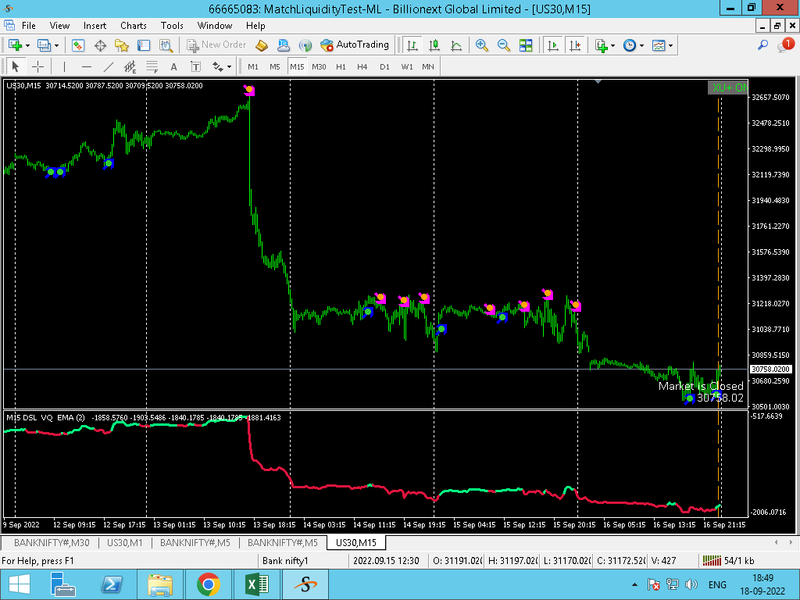The height and width of the screenshot is (600, 800).
Task: Click the Zoom In magnifier icon
Action: coord(481,45)
